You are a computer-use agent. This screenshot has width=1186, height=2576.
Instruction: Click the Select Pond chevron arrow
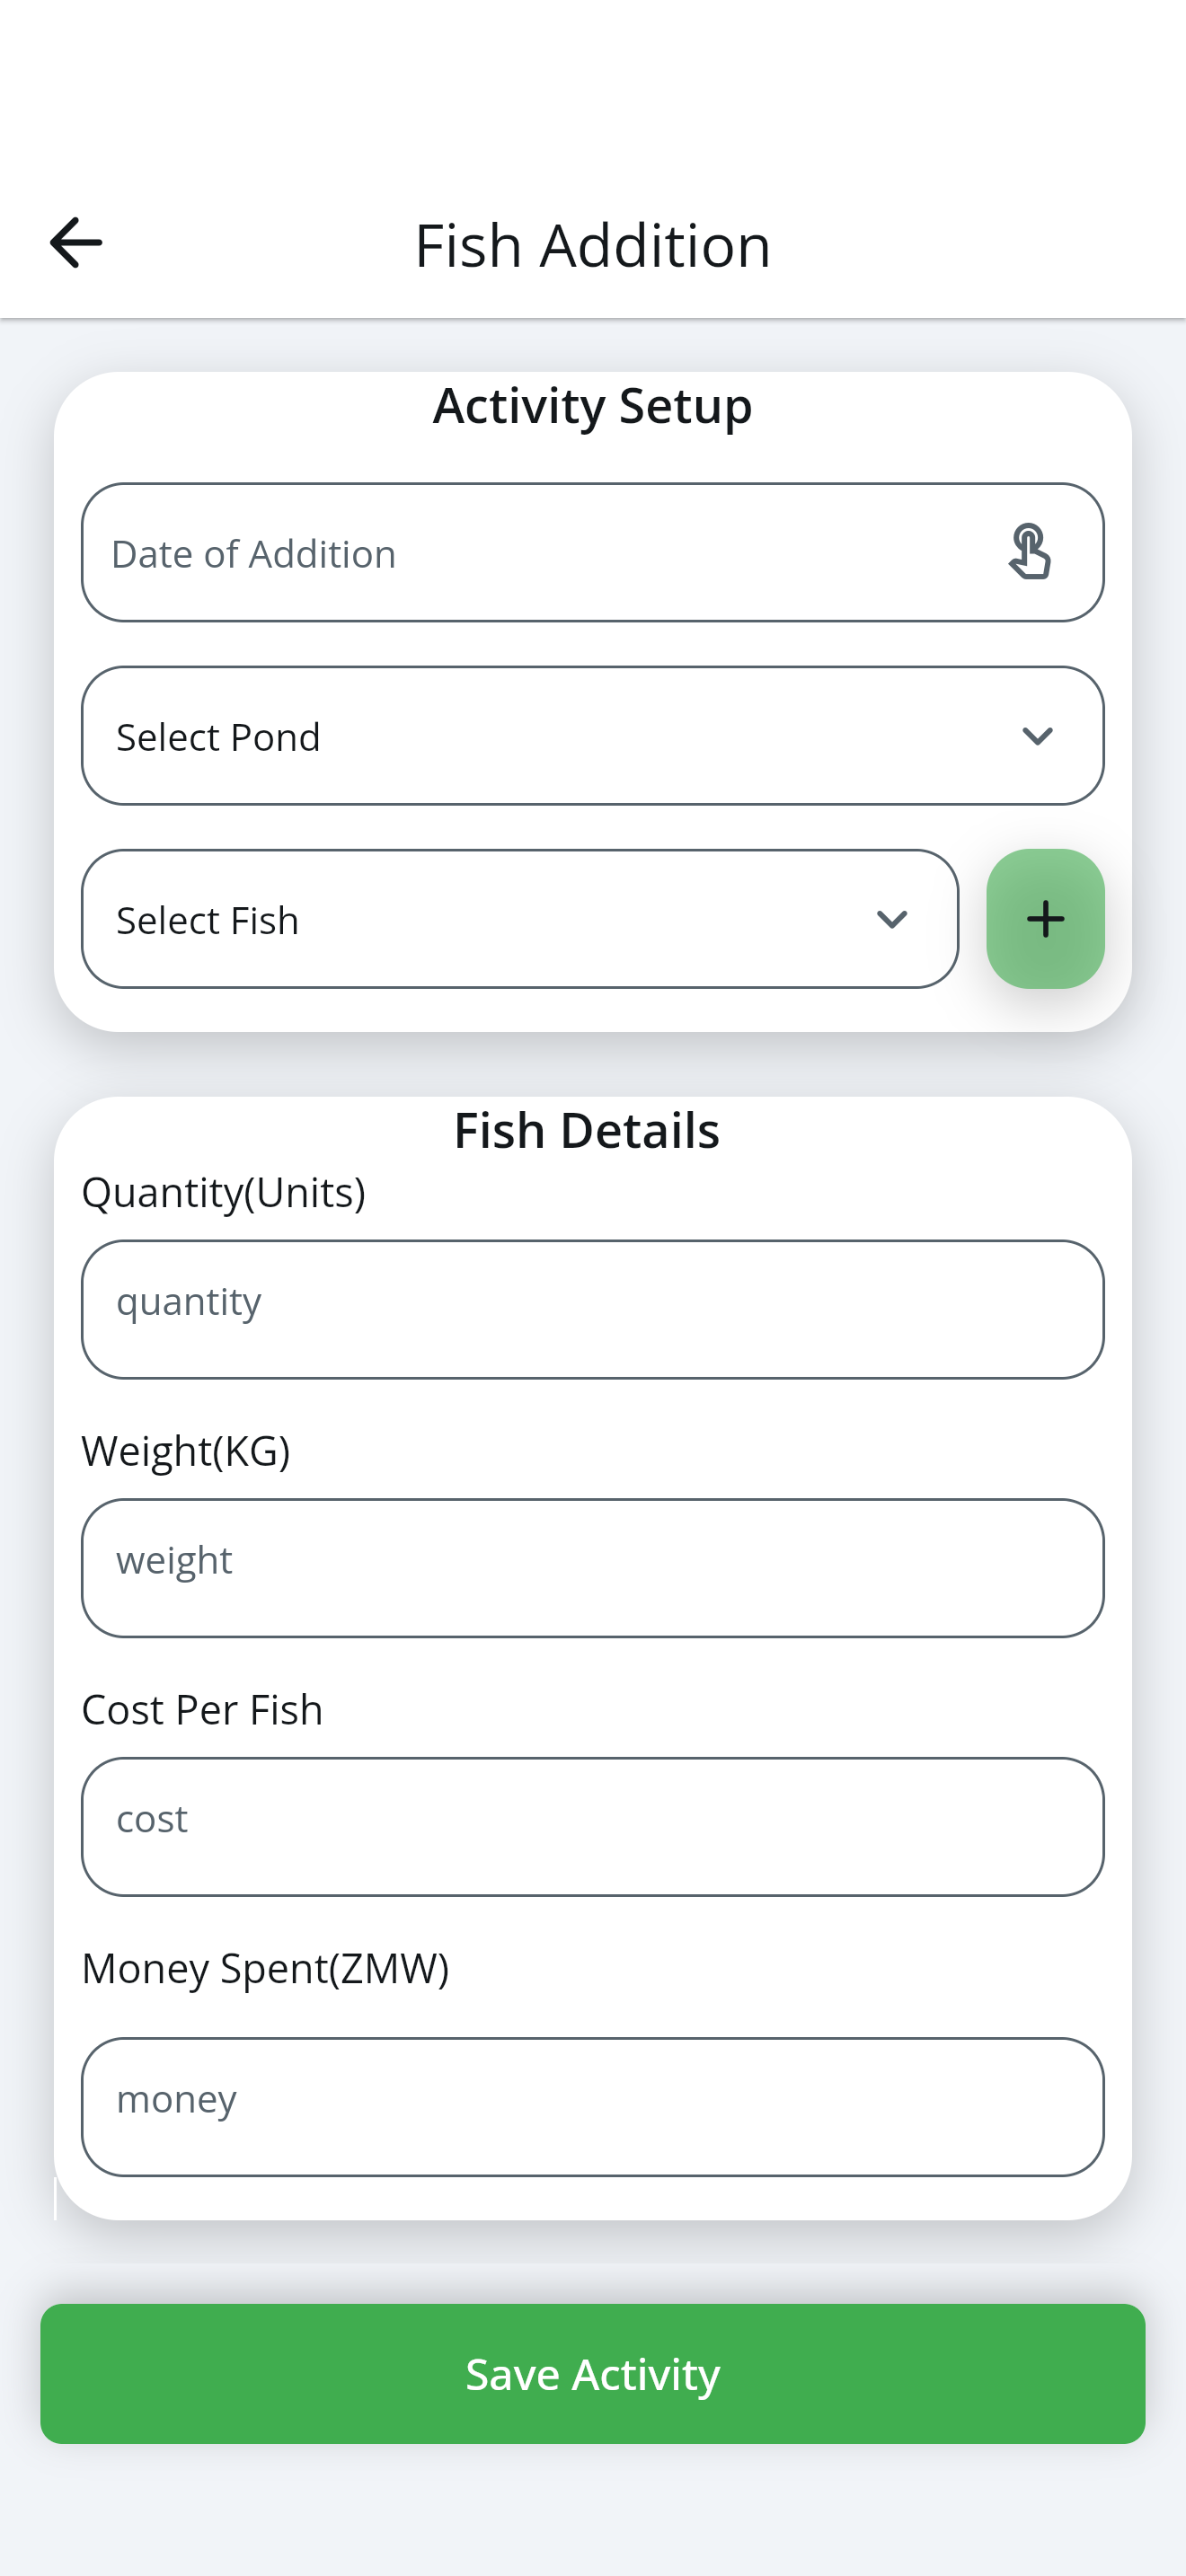tap(1037, 737)
